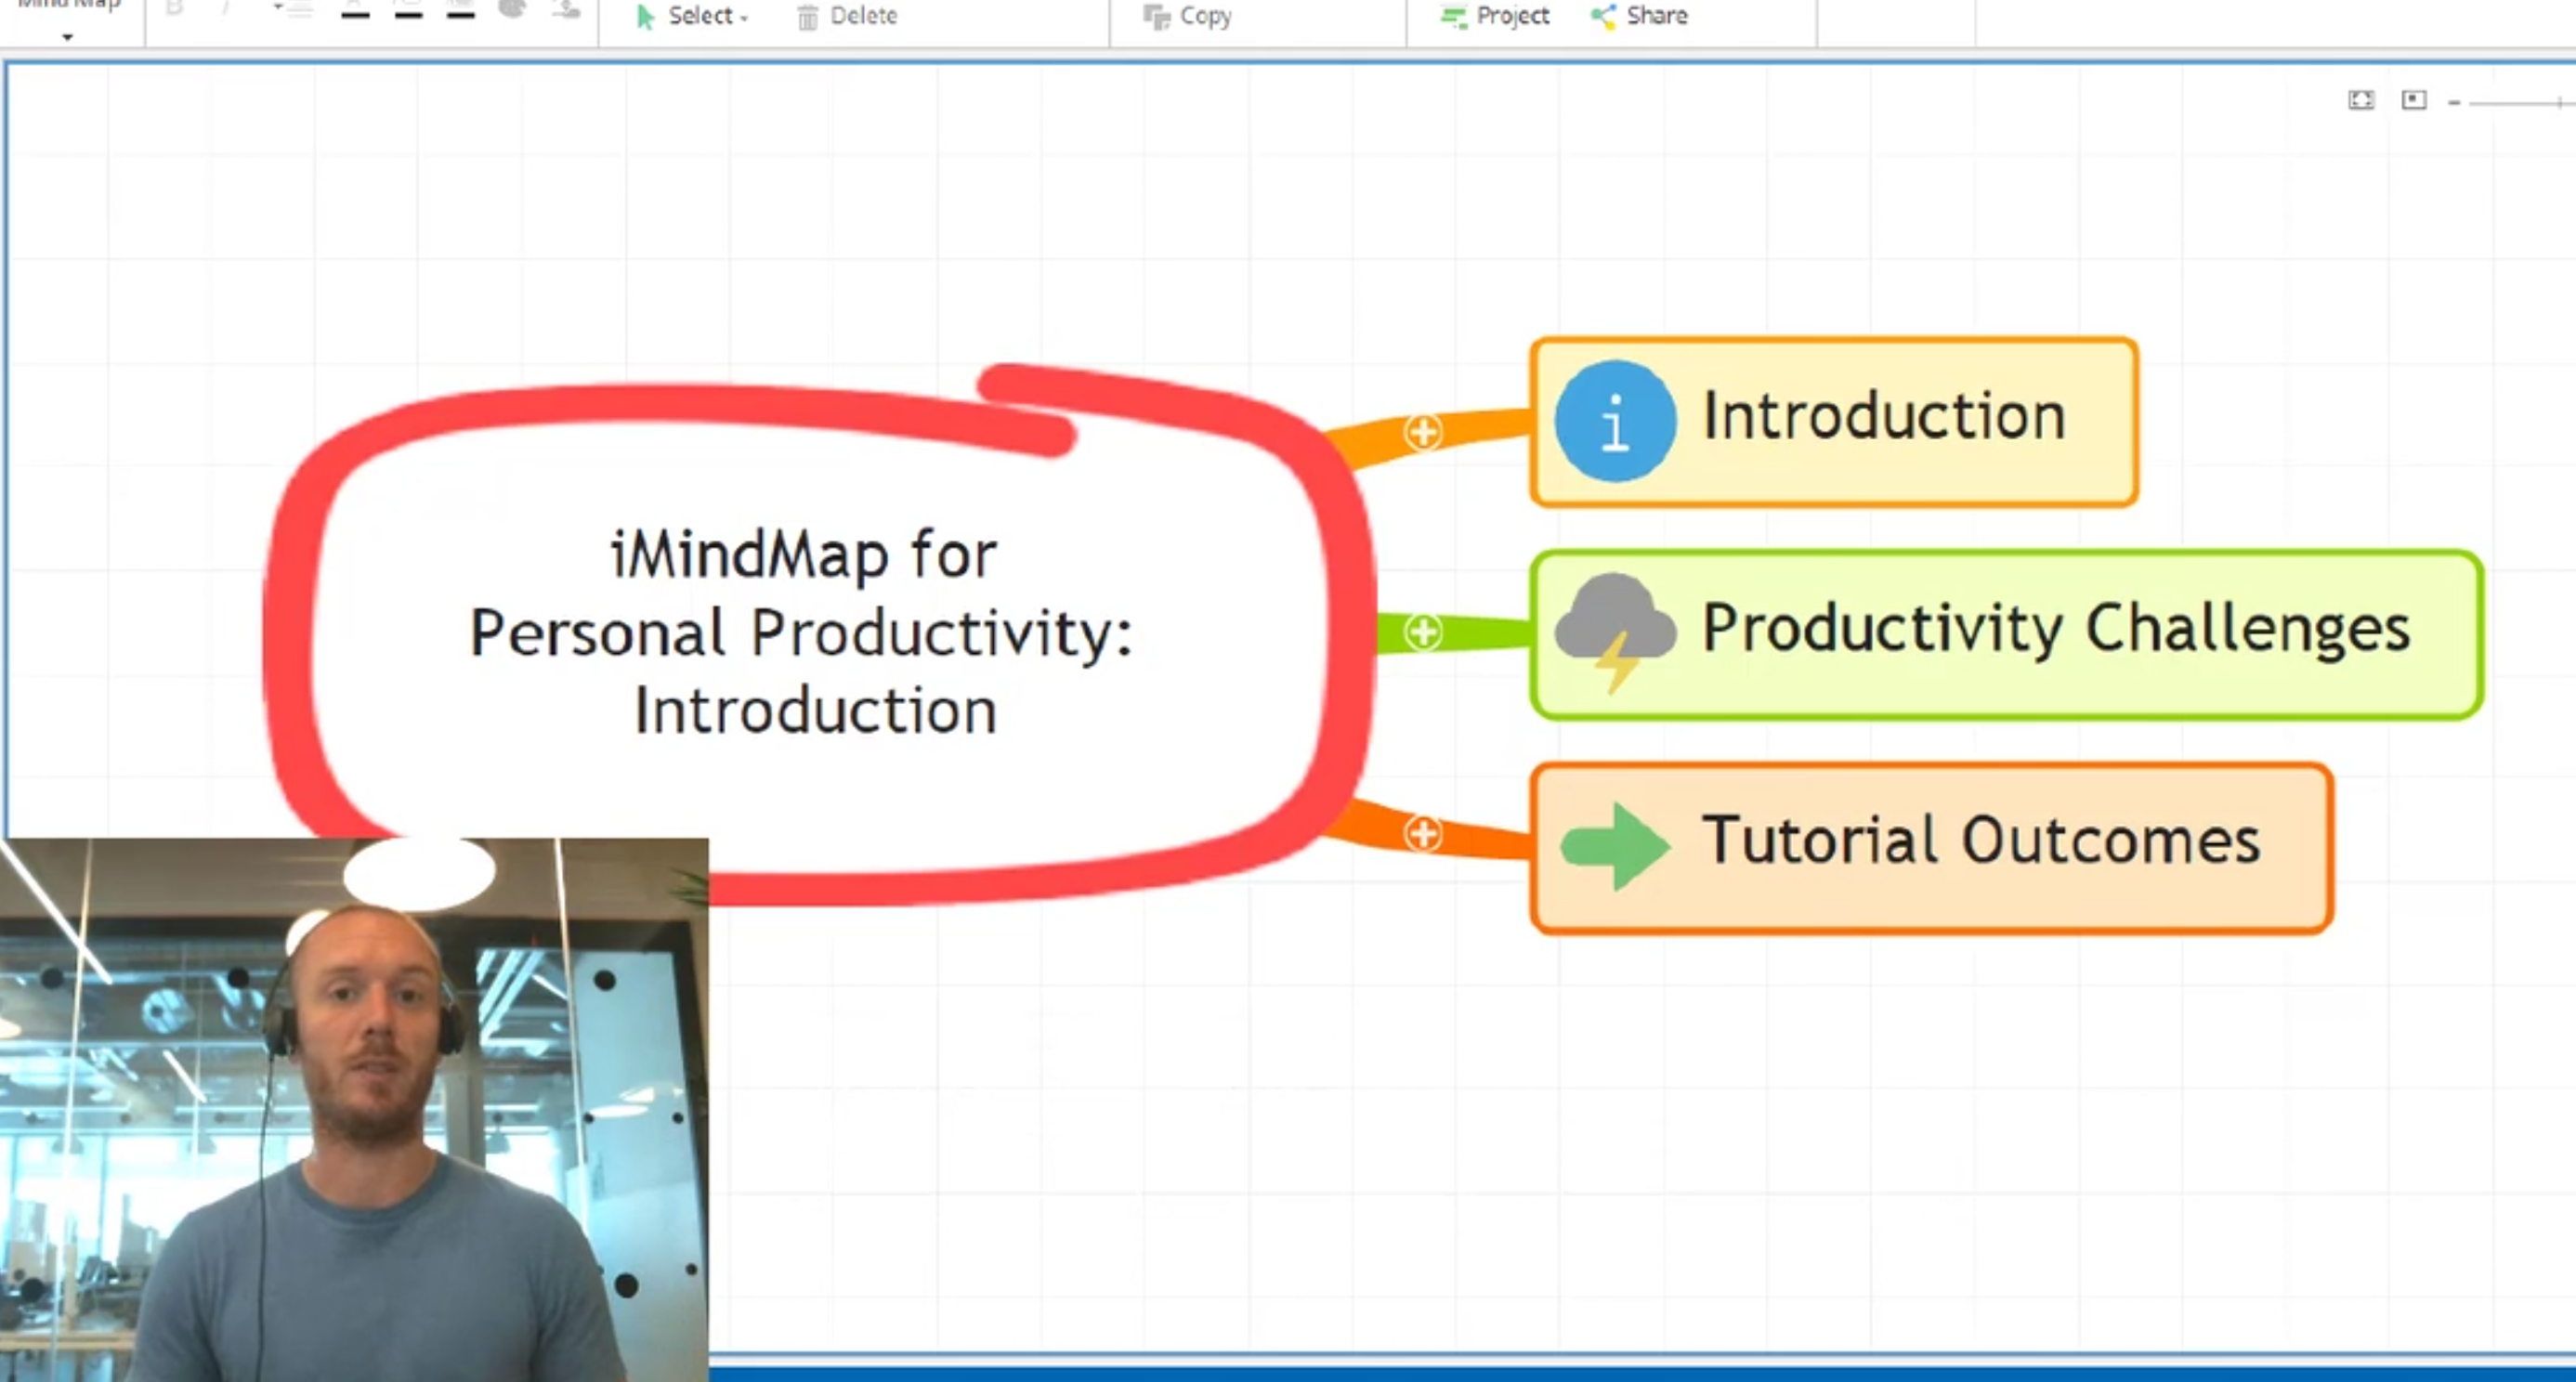The width and height of the screenshot is (2576, 1382).
Task: Click the Share button
Action: tap(1640, 16)
